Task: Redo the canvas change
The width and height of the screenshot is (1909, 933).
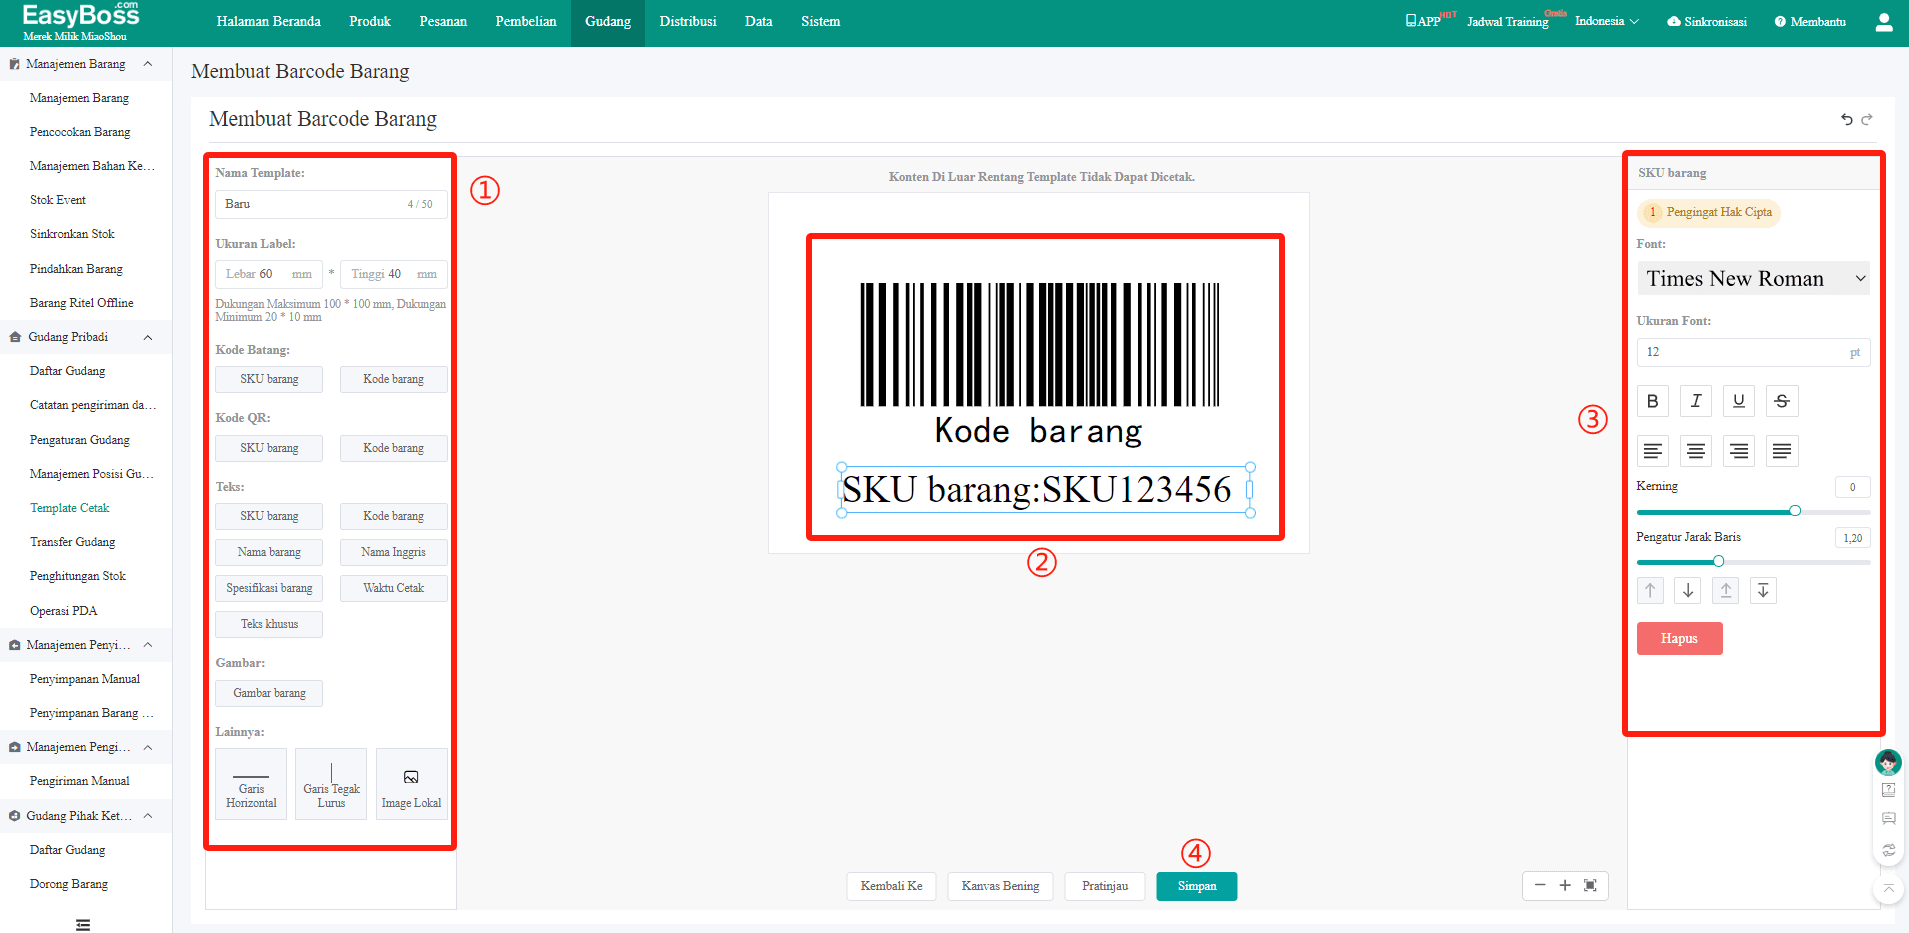Action: [x=1866, y=119]
